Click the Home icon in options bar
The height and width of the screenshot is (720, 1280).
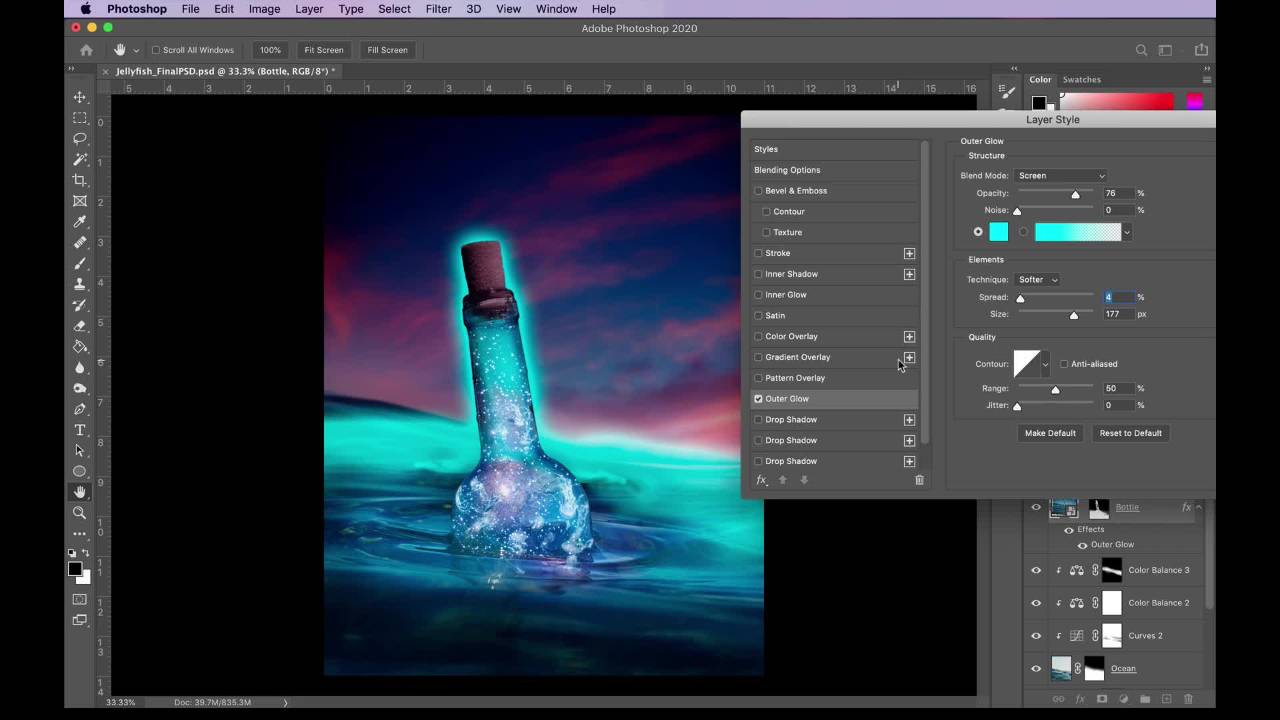click(x=87, y=50)
